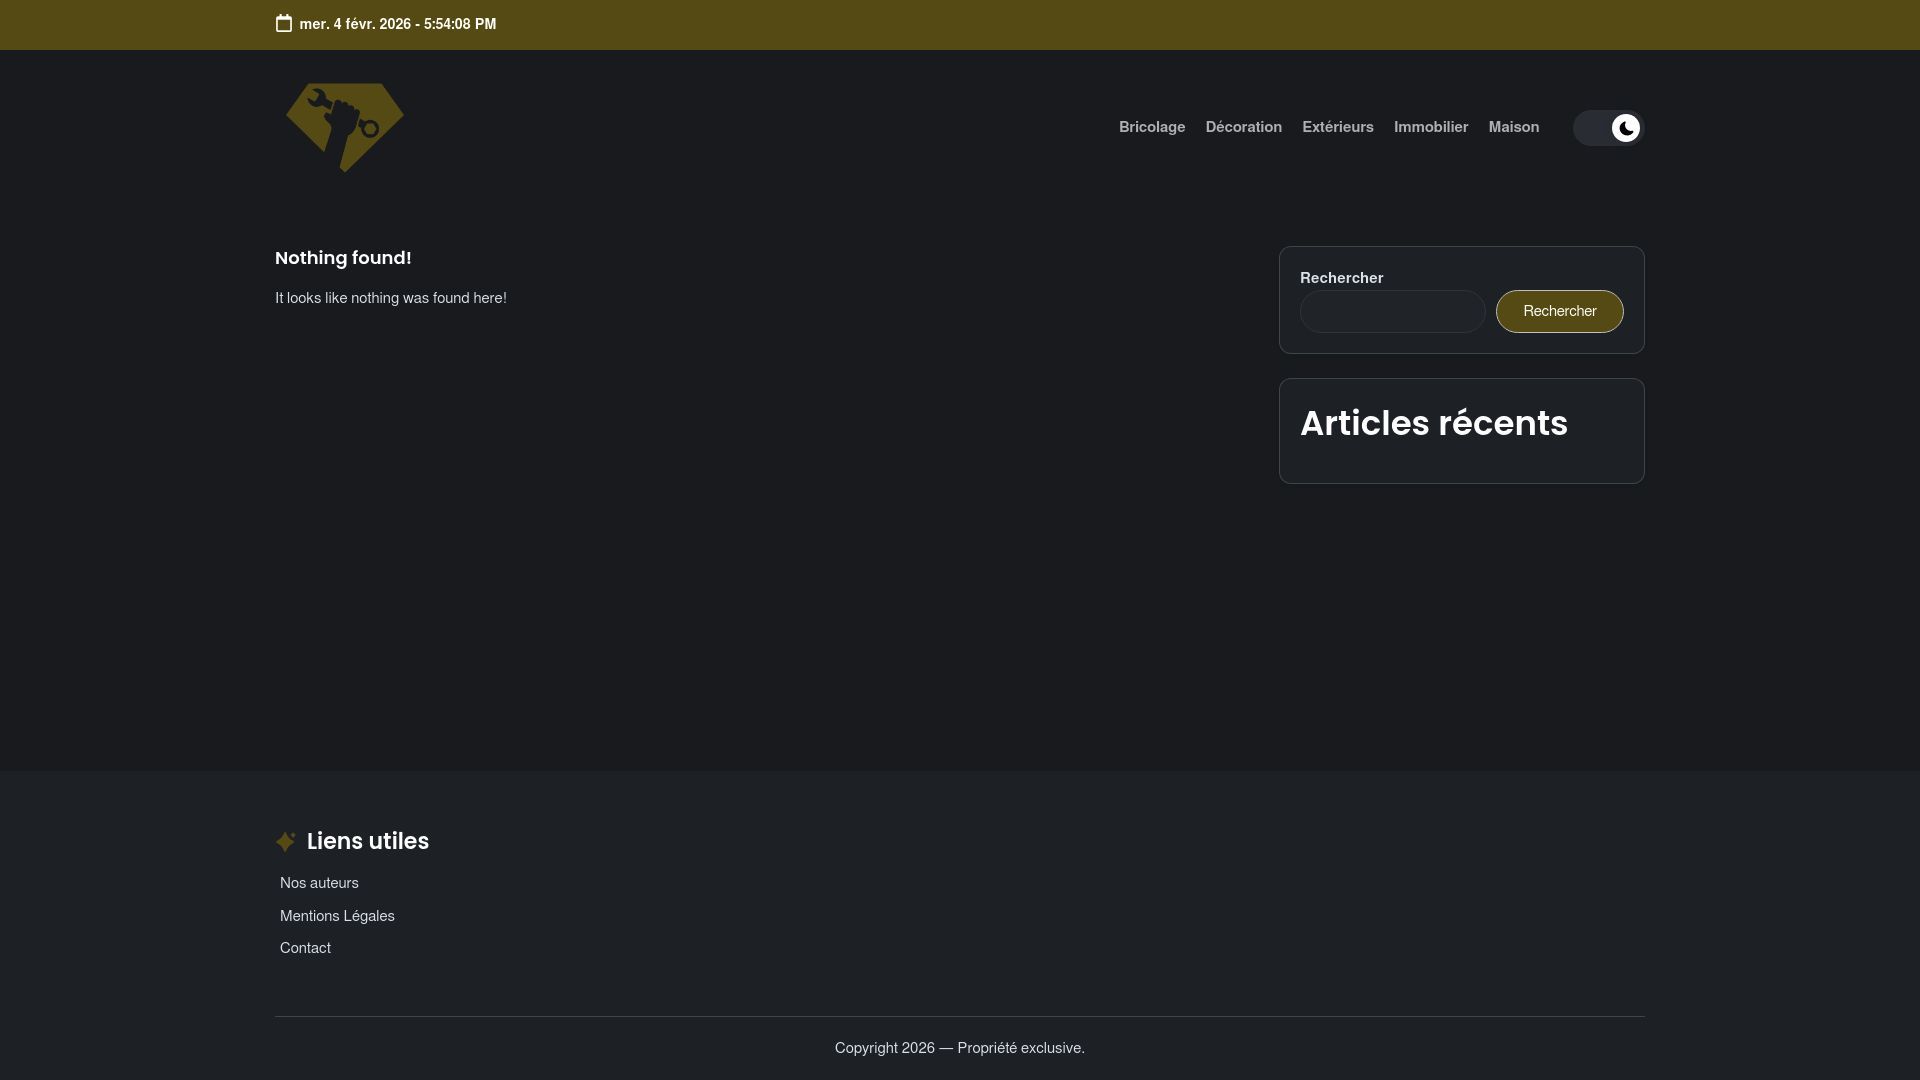Toggle the dark mode moon switch
This screenshot has height=1080, width=1920.
pos(1608,128)
